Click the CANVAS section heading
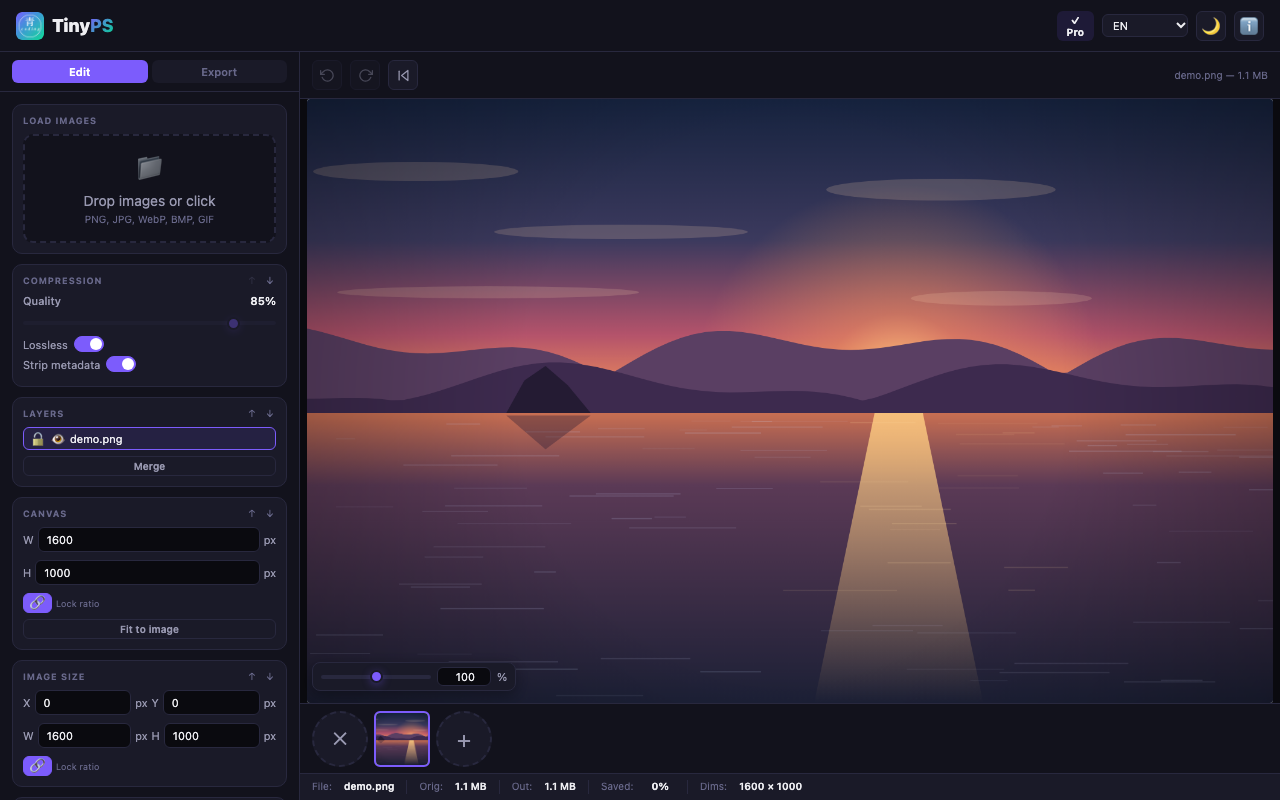The width and height of the screenshot is (1280, 800). [45, 514]
